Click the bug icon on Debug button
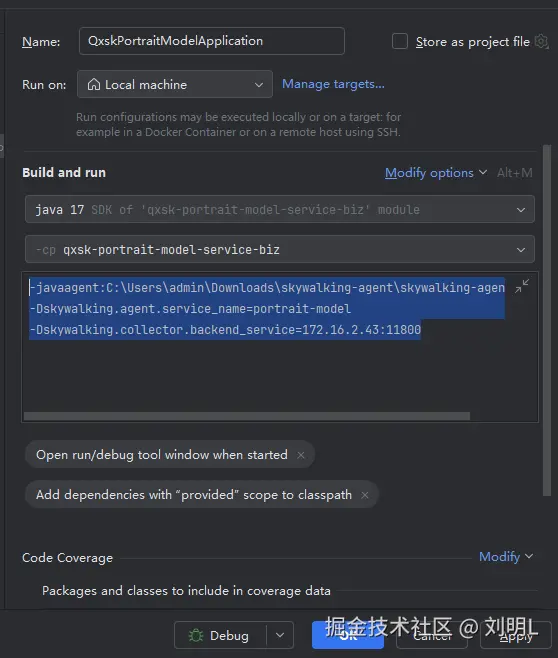Screen dimensions: 558x658 [196, 635]
